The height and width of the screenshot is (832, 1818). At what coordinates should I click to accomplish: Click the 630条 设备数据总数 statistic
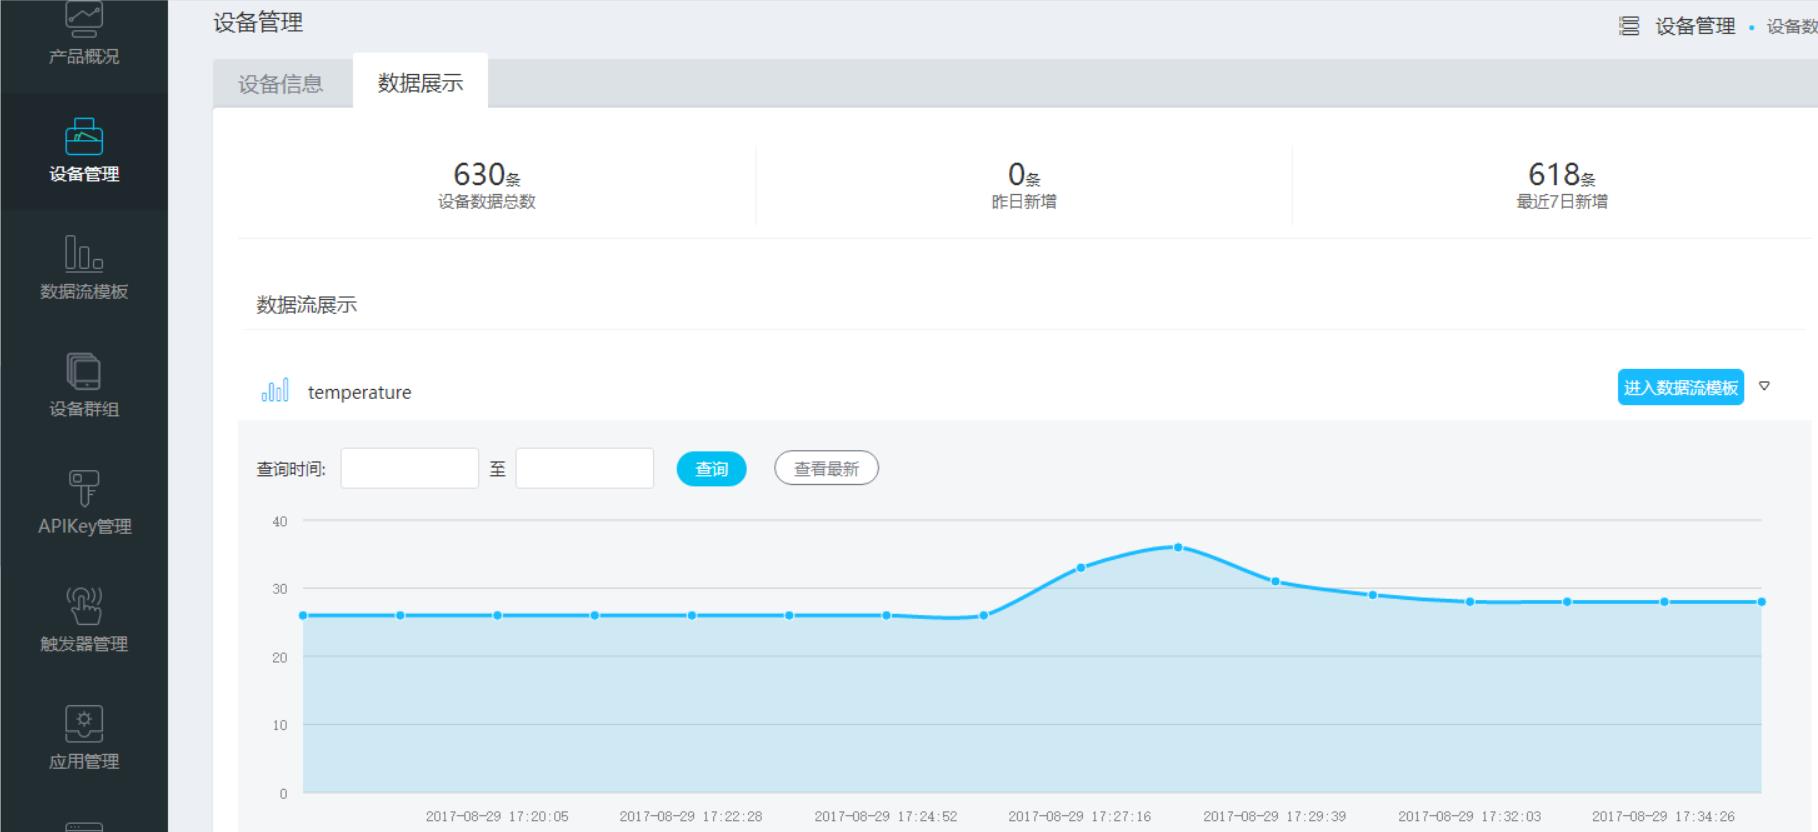486,185
